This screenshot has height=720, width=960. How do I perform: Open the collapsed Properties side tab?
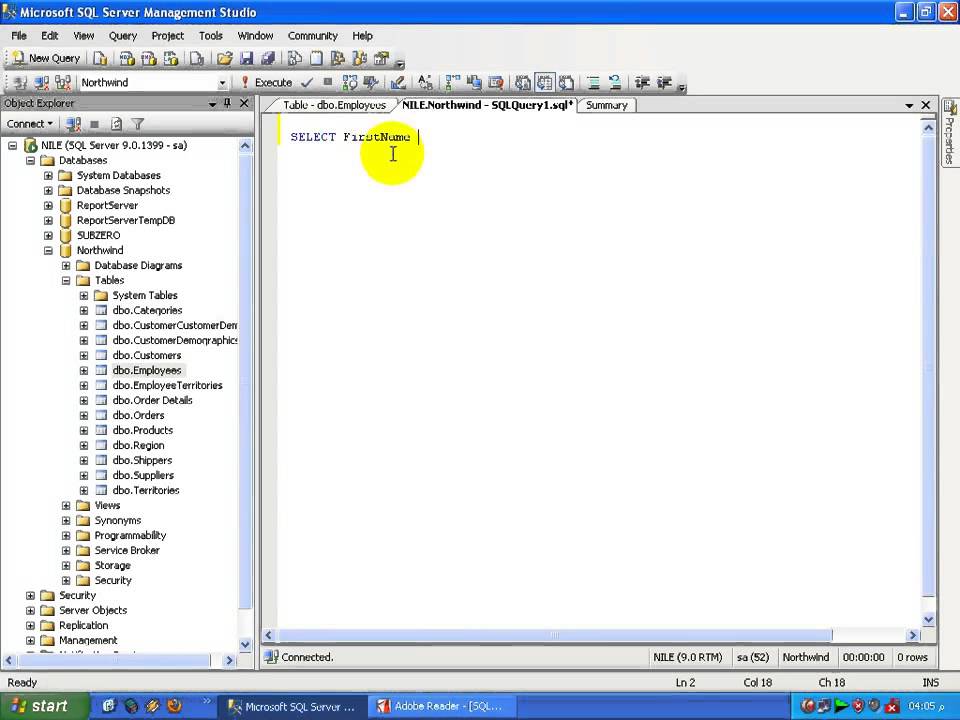(950, 132)
